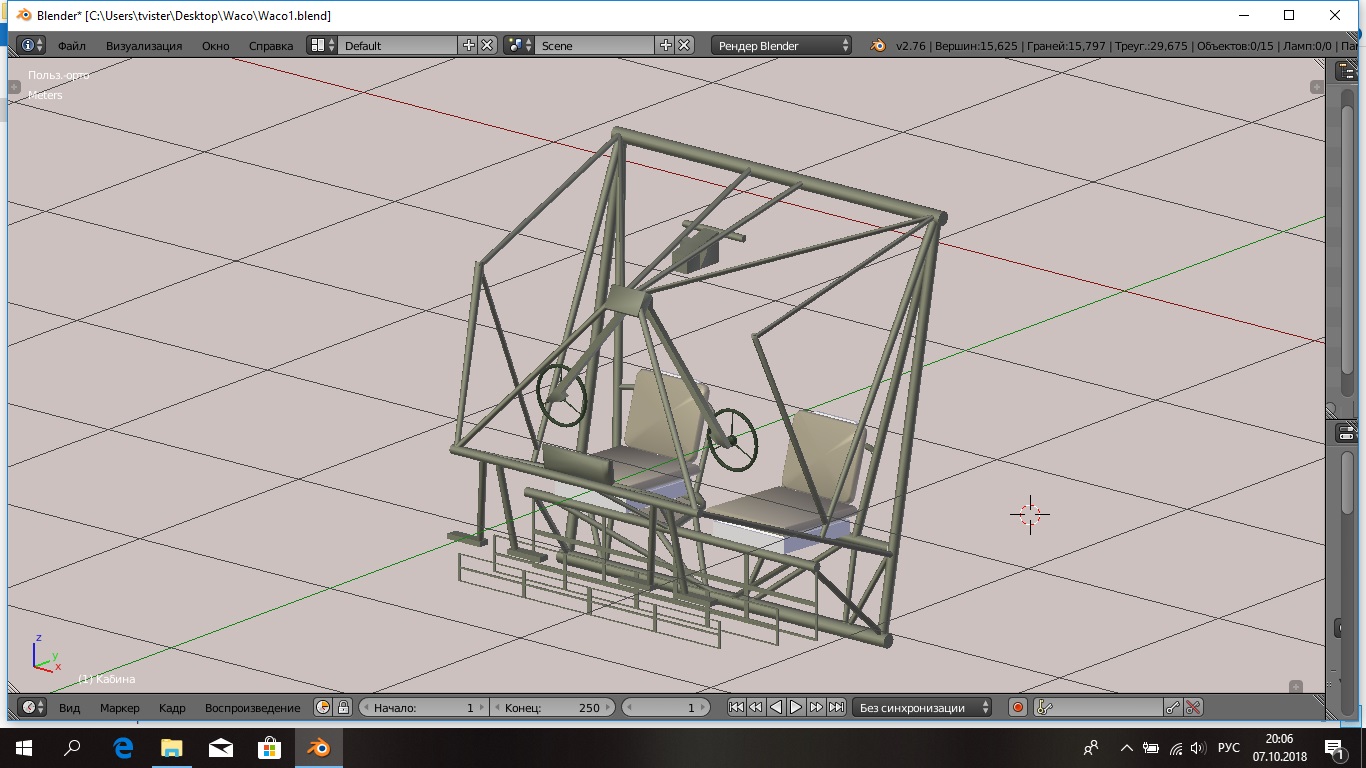Expand the Без синхронизации sync dropdown

pyautogui.click(x=923, y=707)
